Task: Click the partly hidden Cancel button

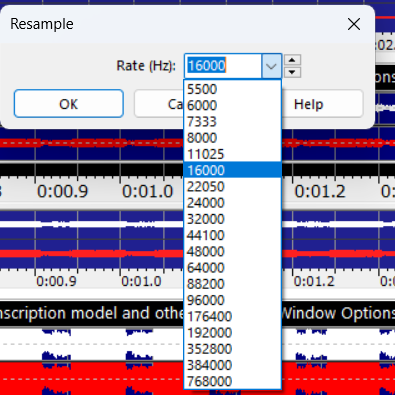Action: click(159, 104)
